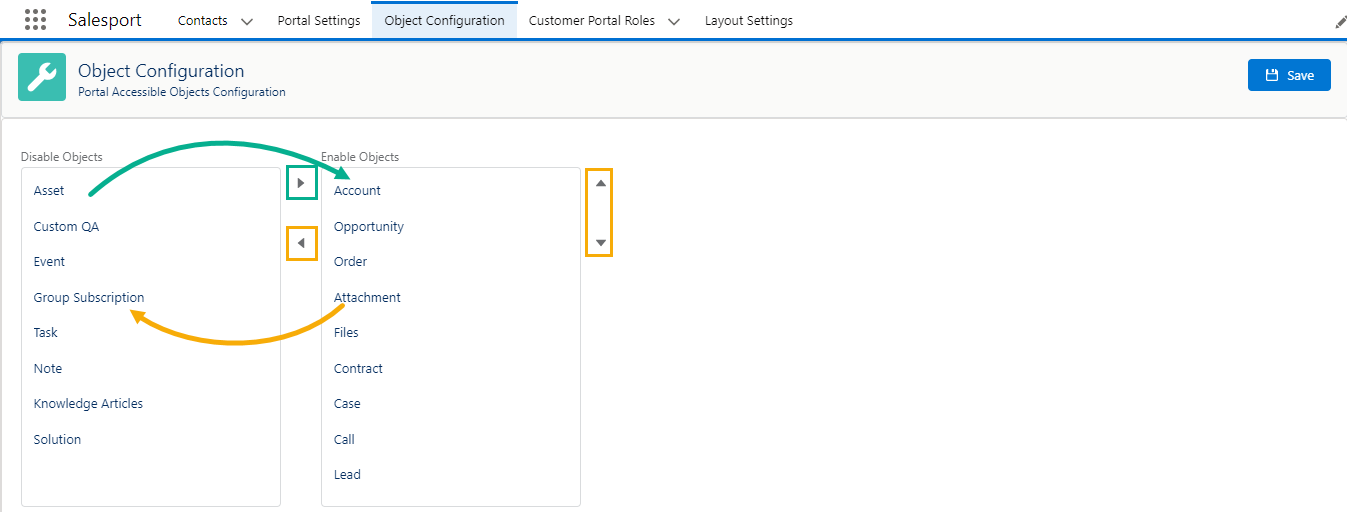Click the Object Configuration wrench icon
The image size is (1347, 512).
42,77
